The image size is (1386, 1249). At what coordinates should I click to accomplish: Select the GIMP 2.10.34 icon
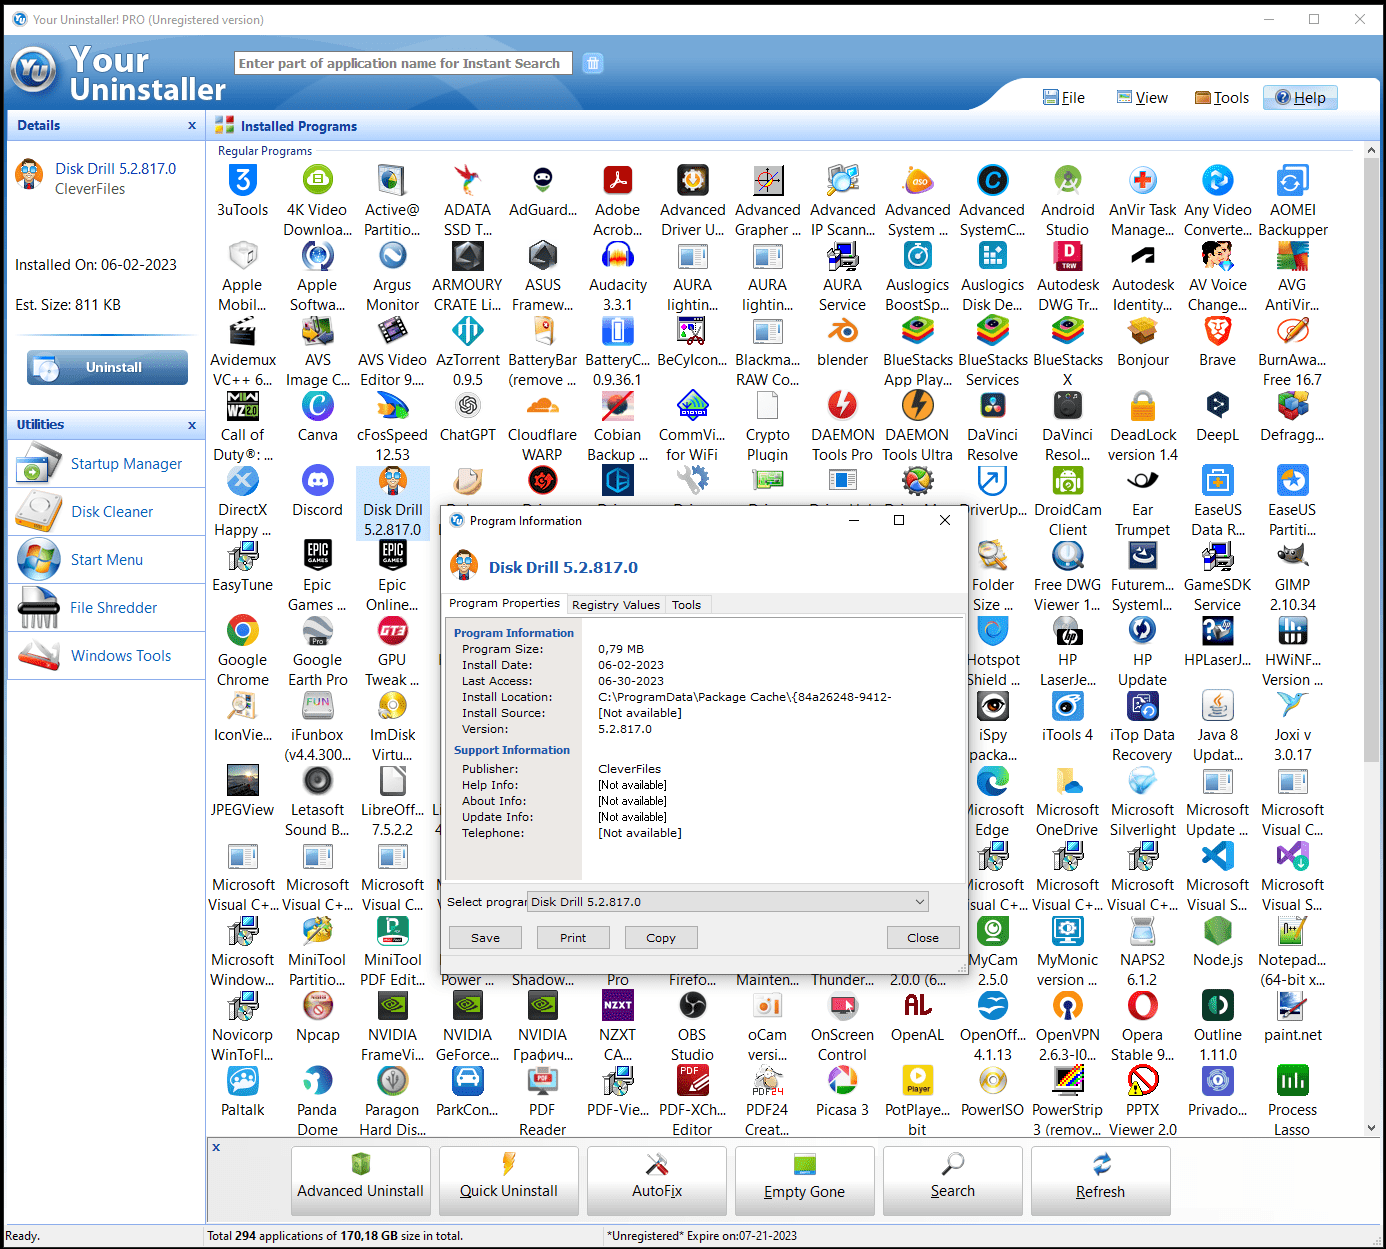pos(1293,556)
